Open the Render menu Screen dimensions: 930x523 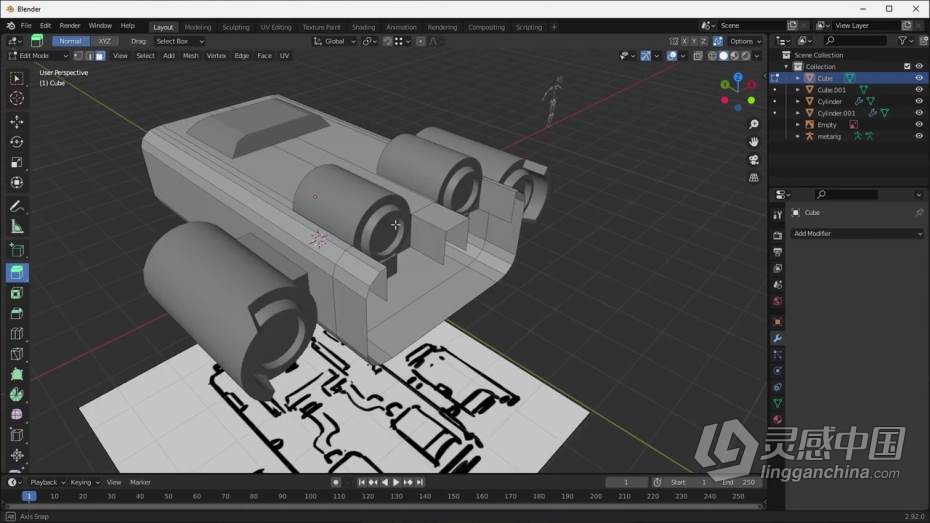point(69,26)
